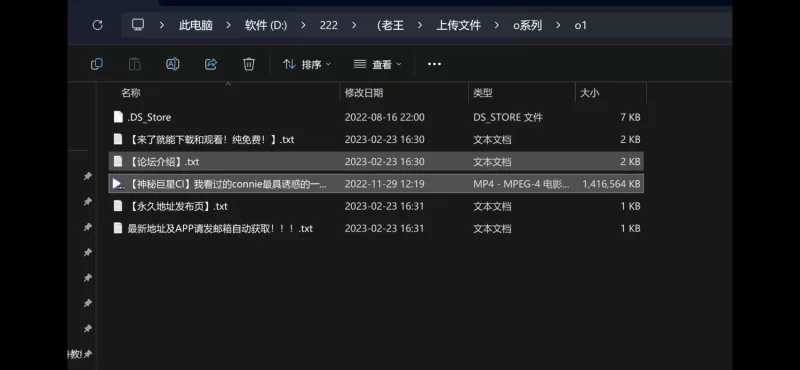Click date 2022-11-29 12:19
This screenshot has height=370, width=800.
coord(384,184)
